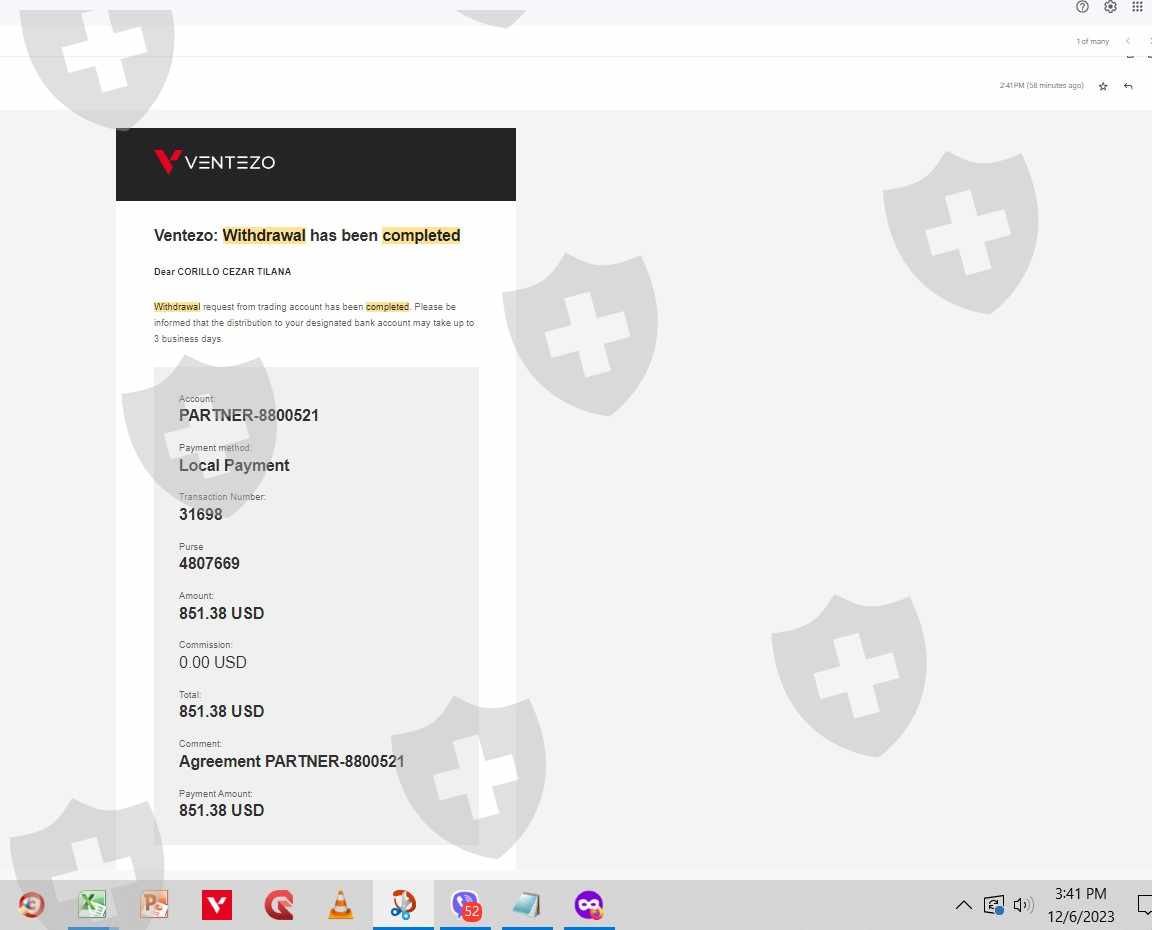Image resolution: width=1152 pixels, height=930 pixels.
Task: Launch VLC media player from taskbar
Action: tap(340, 904)
